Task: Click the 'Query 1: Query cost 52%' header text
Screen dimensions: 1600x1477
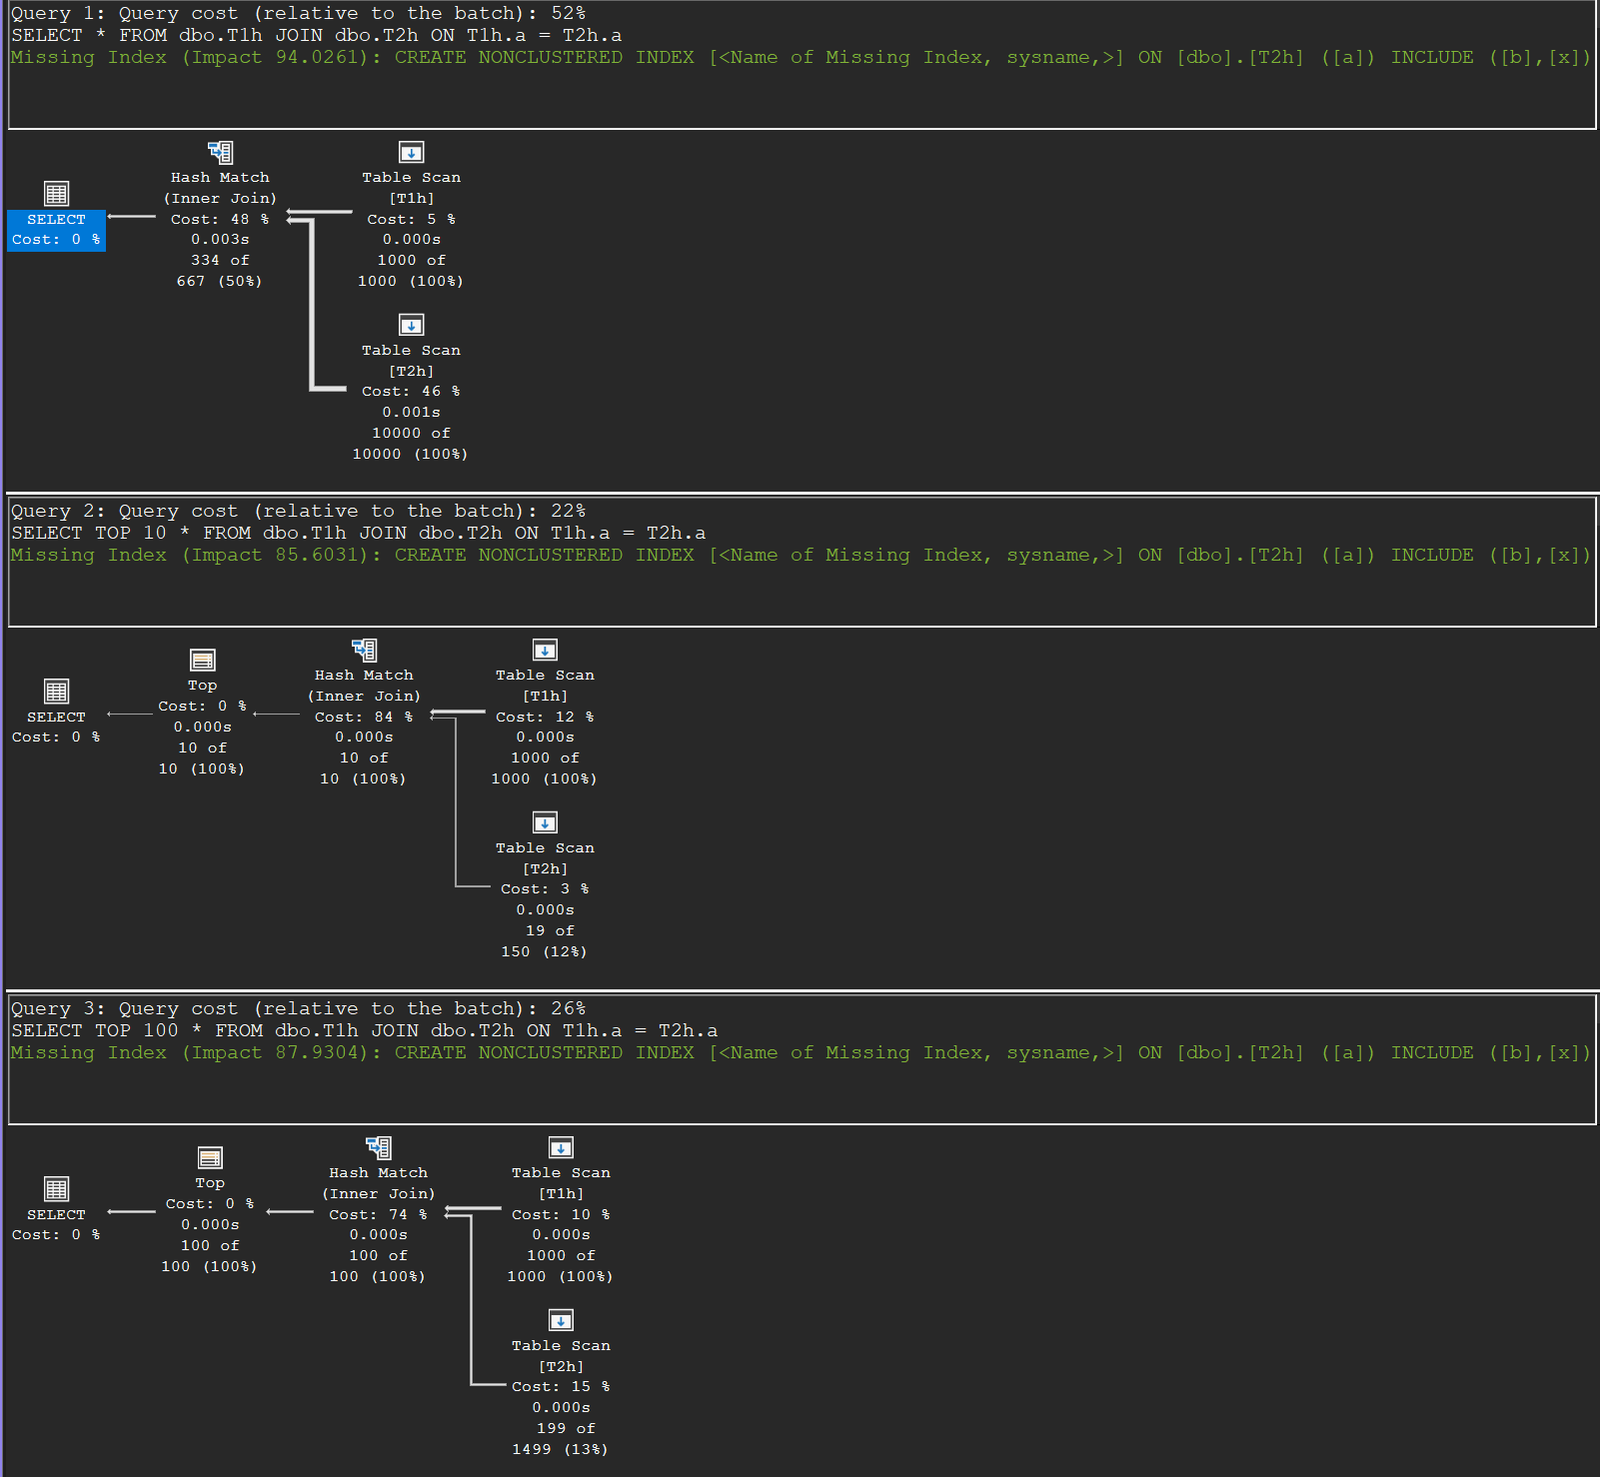Action: pos(298,14)
